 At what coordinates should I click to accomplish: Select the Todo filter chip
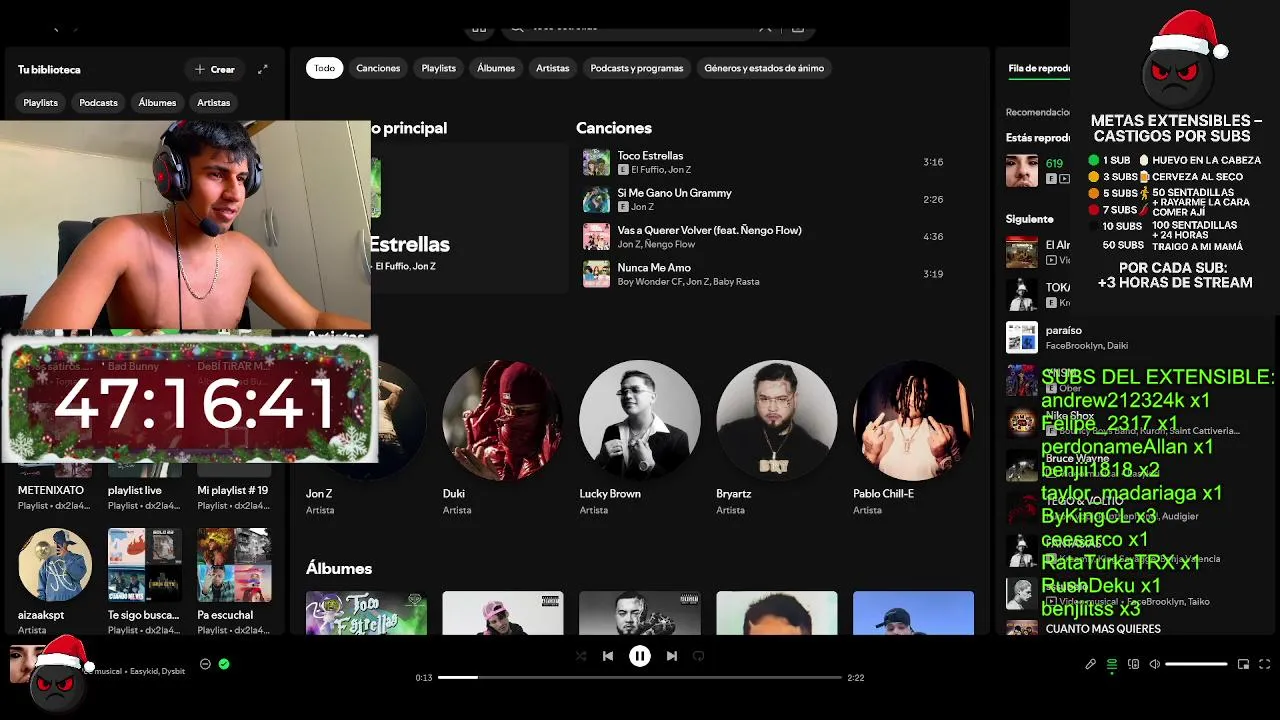(x=325, y=68)
